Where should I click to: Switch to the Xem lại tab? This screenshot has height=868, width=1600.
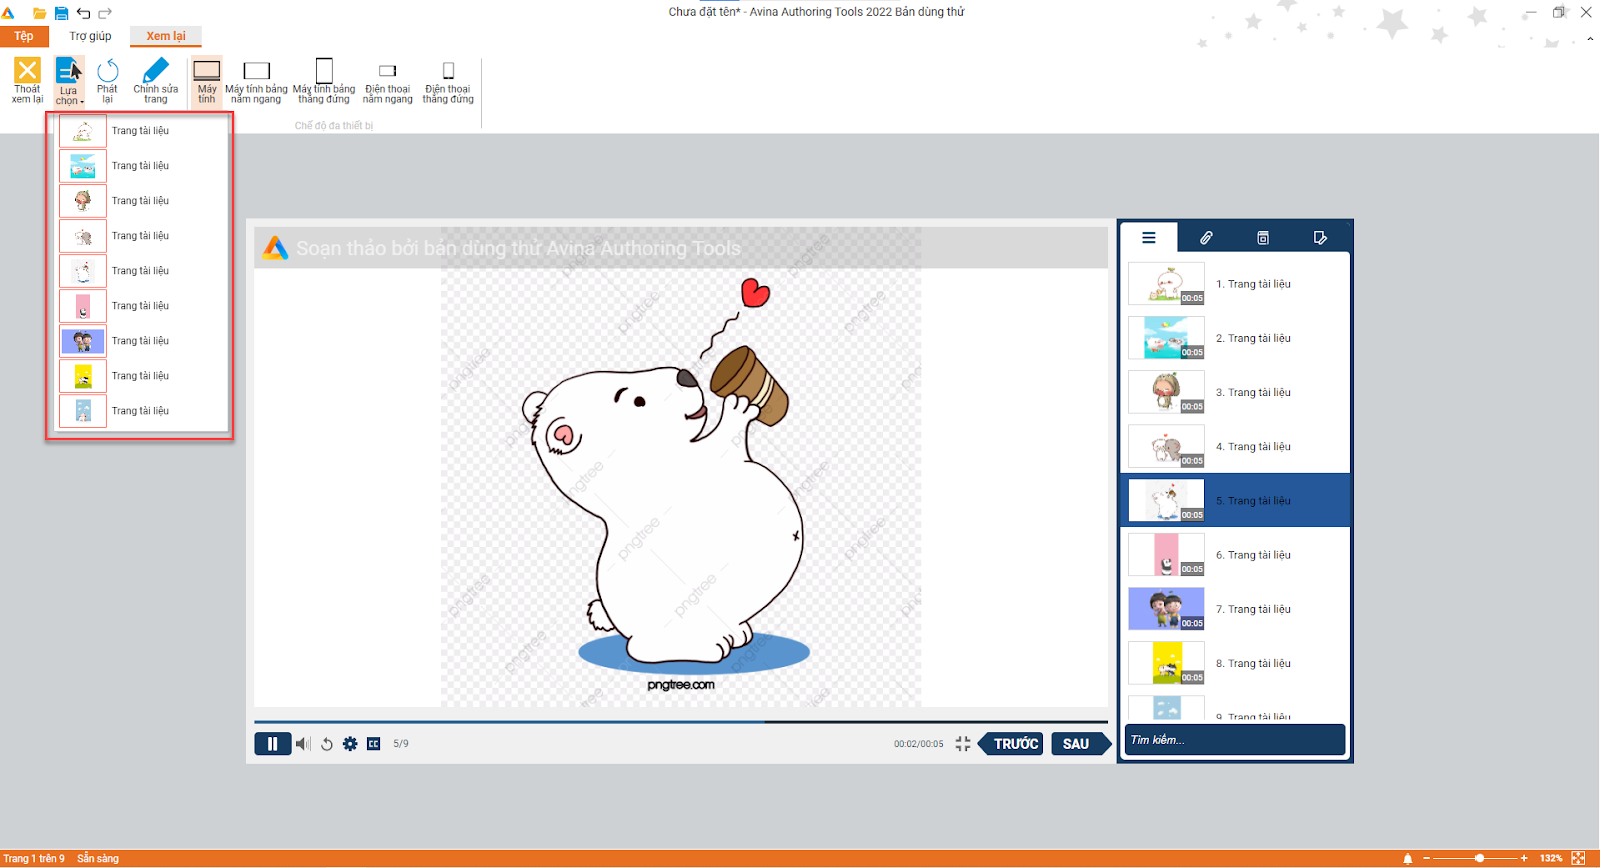coord(166,36)
